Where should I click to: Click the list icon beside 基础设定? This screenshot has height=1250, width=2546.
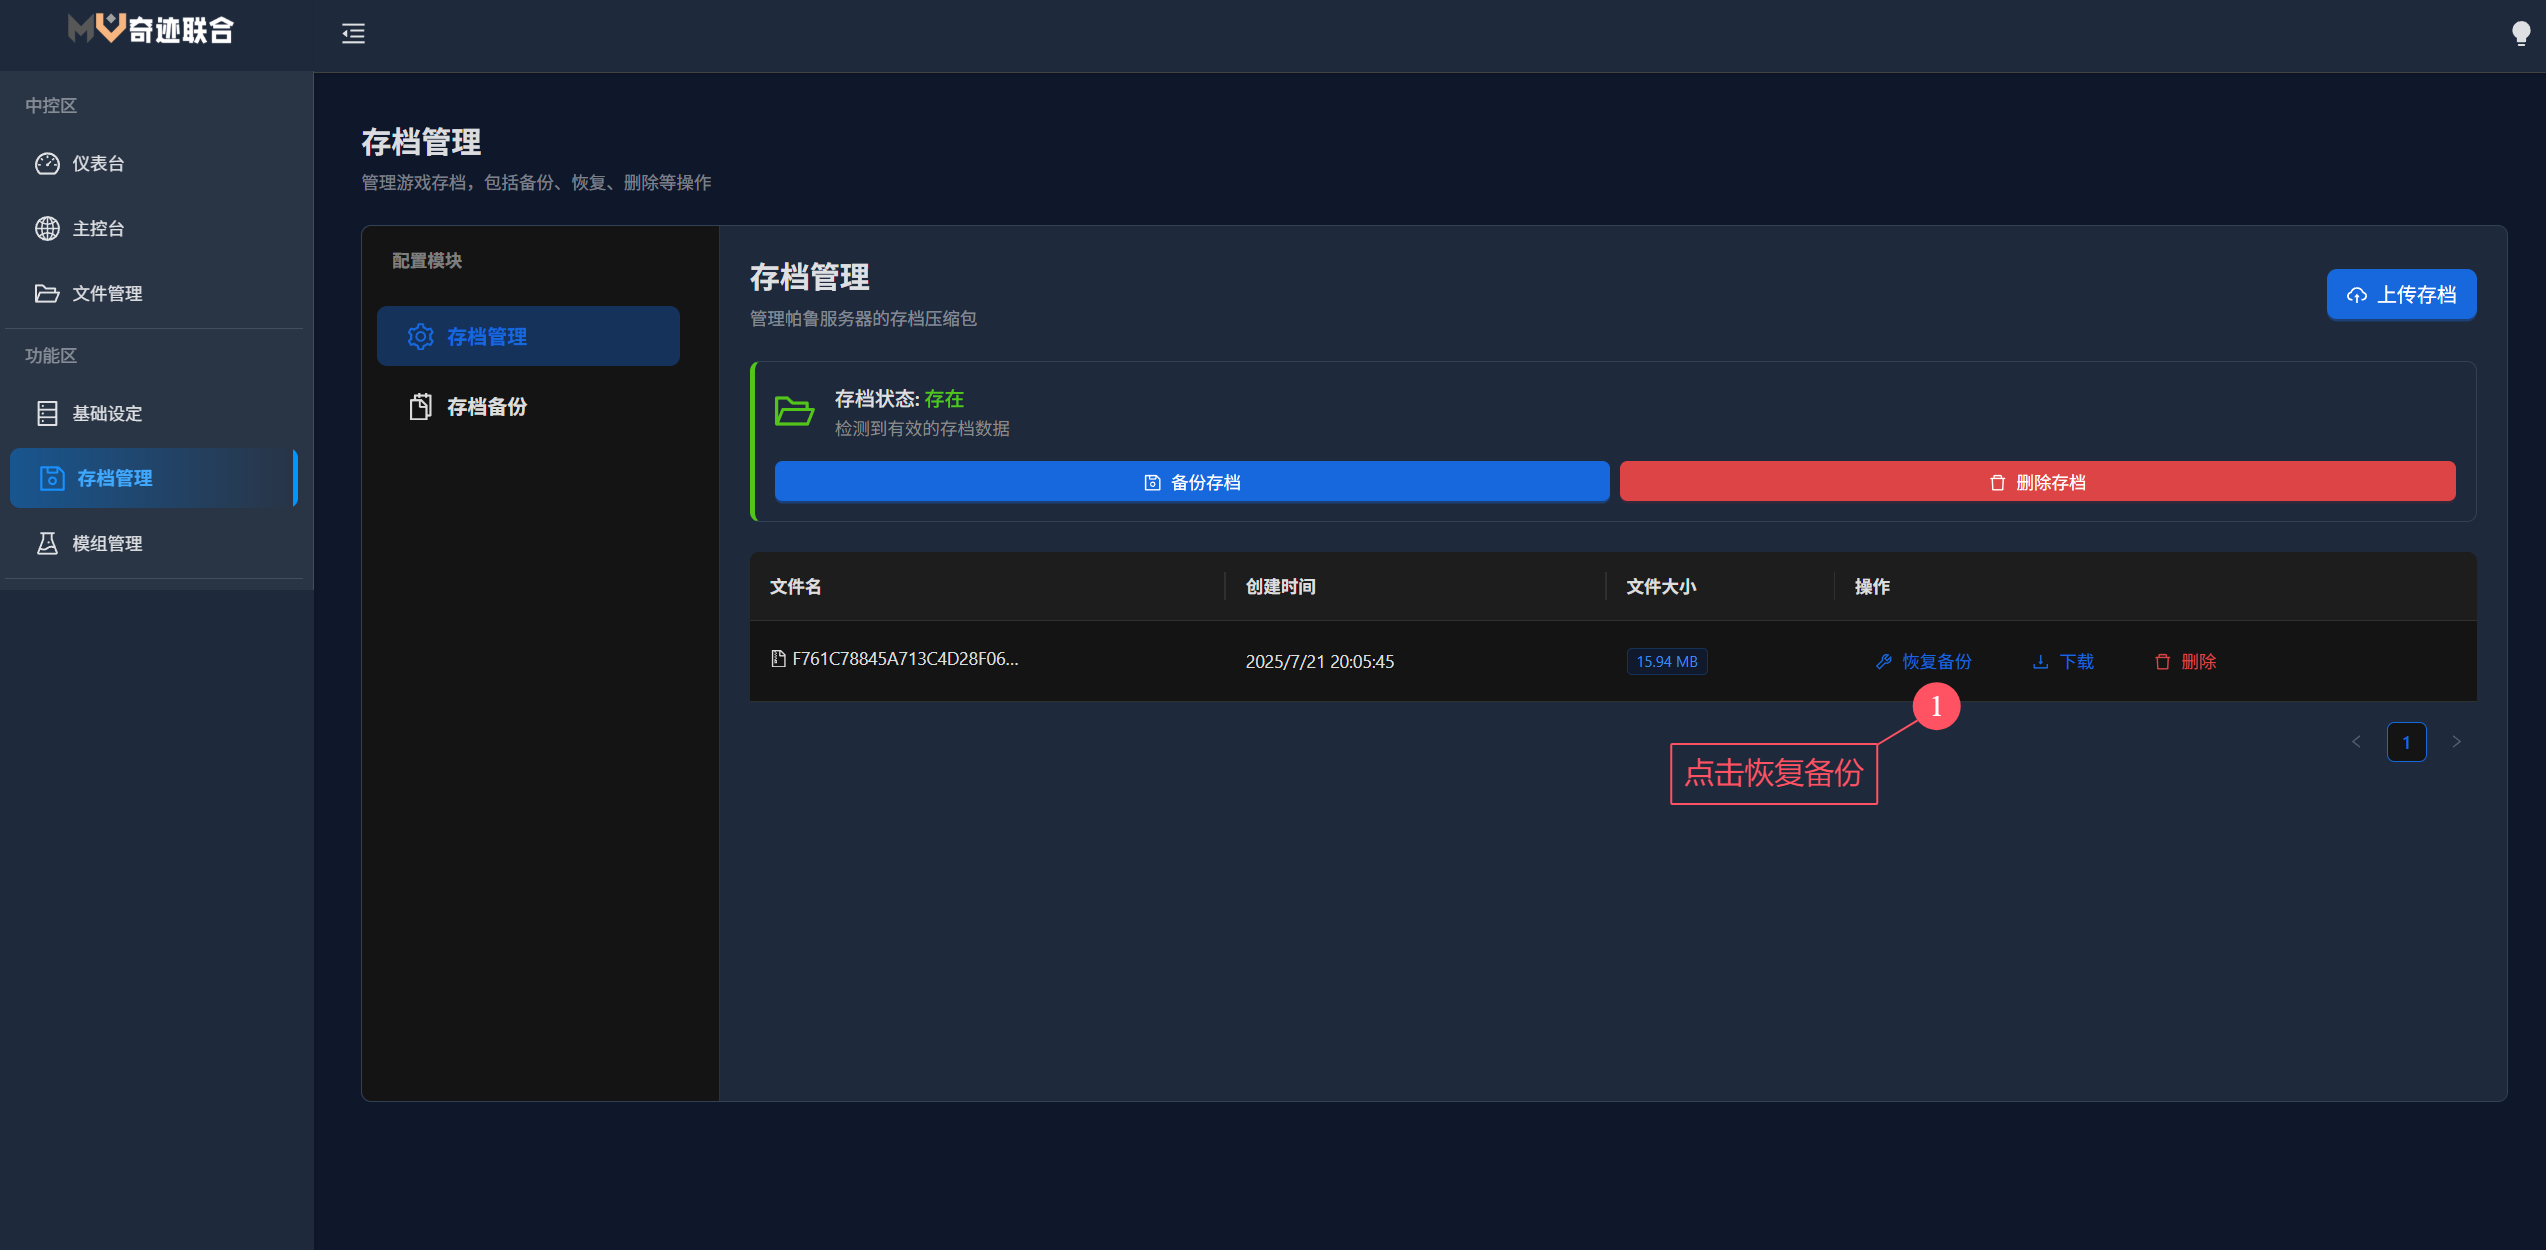(47, 414)
